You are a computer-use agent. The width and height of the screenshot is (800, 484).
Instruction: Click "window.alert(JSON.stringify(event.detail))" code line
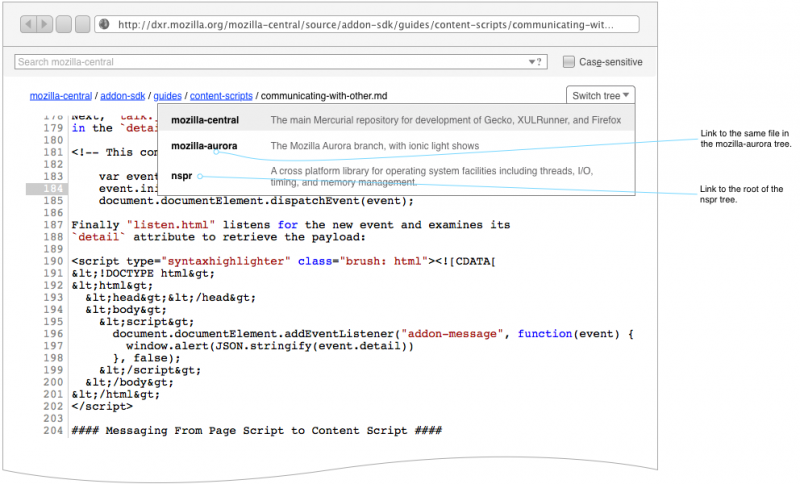270,346
